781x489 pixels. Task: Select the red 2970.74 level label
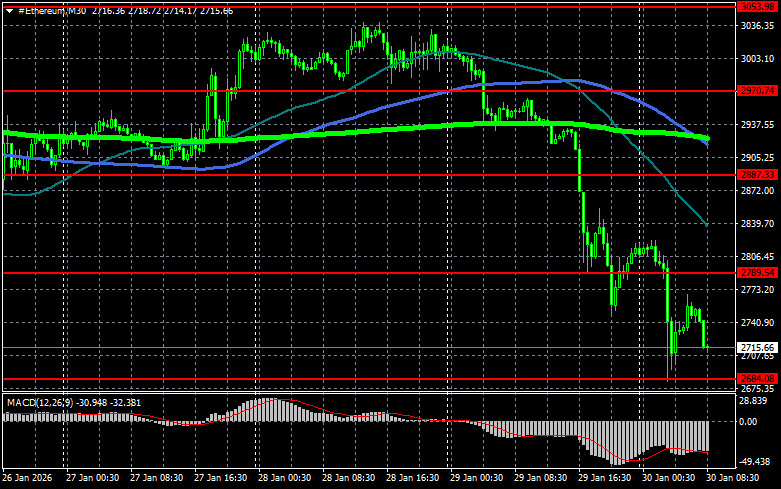coord(757,91)
